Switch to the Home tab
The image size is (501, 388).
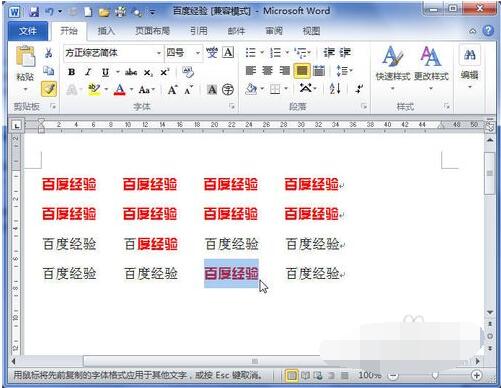(x=69, y=31)
